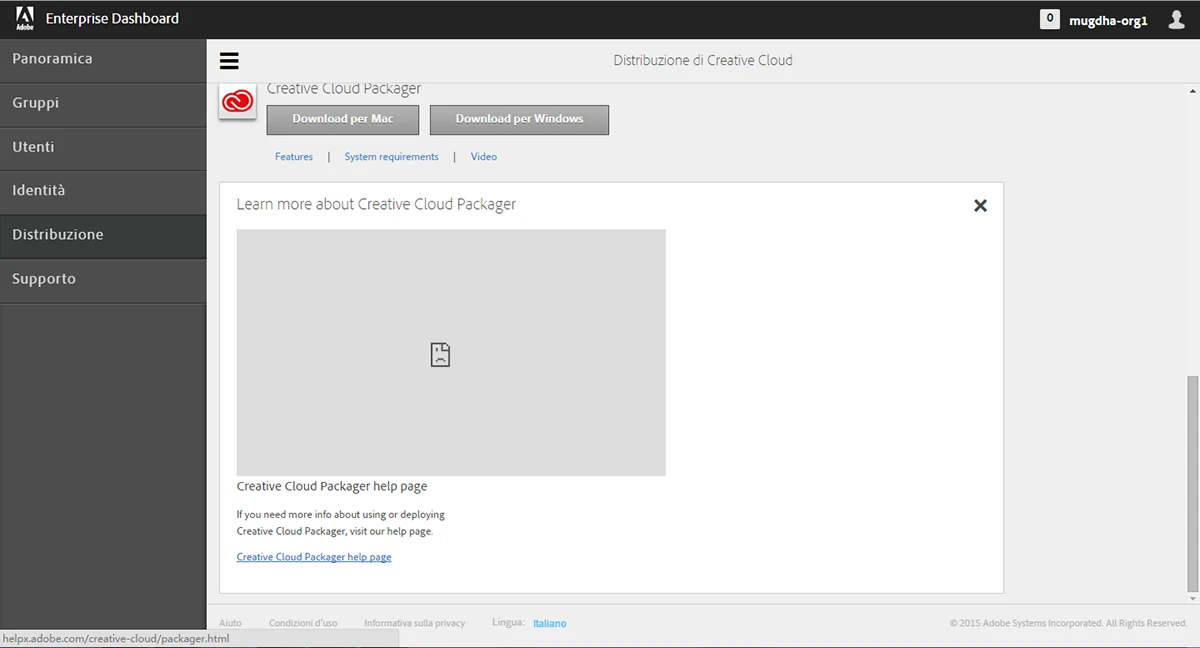Go to Gruppi section
The height and width of the screenshot is (648, 1200).
tap(103, 103)
